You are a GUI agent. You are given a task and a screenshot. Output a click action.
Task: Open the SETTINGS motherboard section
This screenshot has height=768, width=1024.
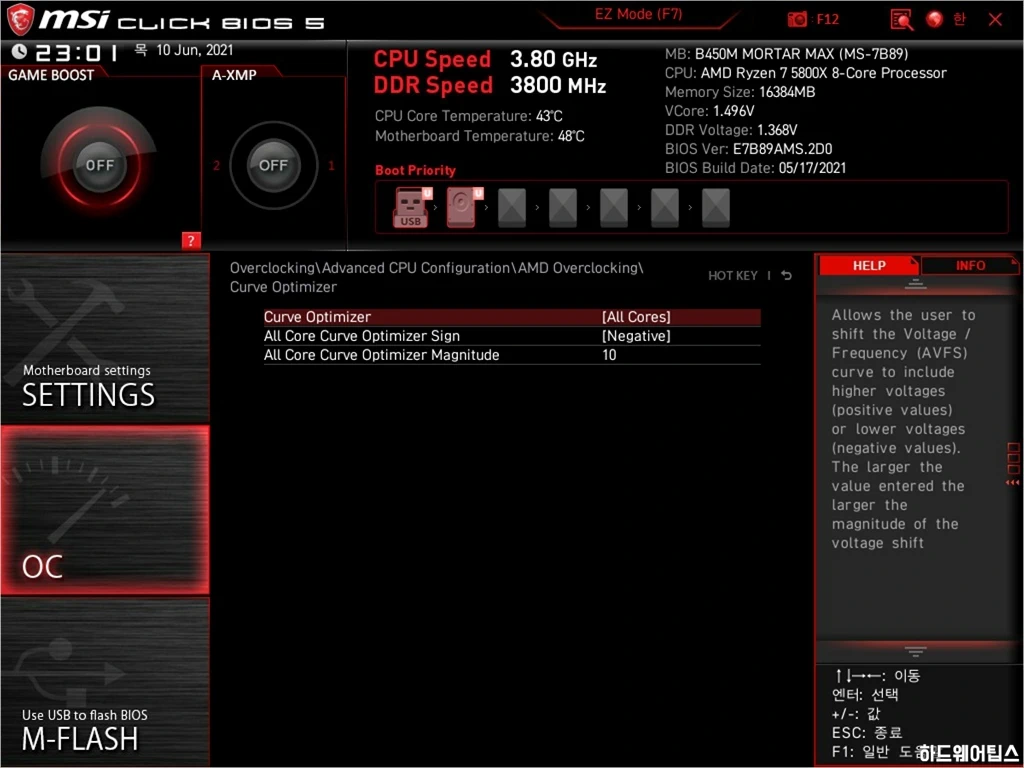pyautogui.click(x=105, y=339)
